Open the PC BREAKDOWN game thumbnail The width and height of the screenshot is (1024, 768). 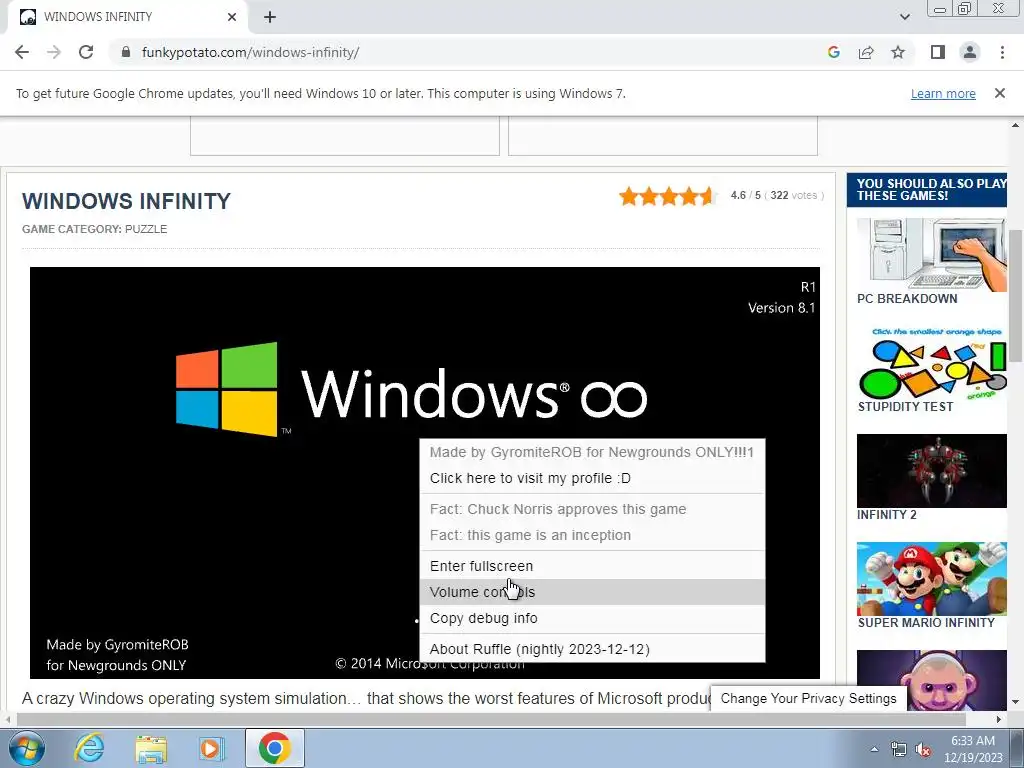coord(931,255)
